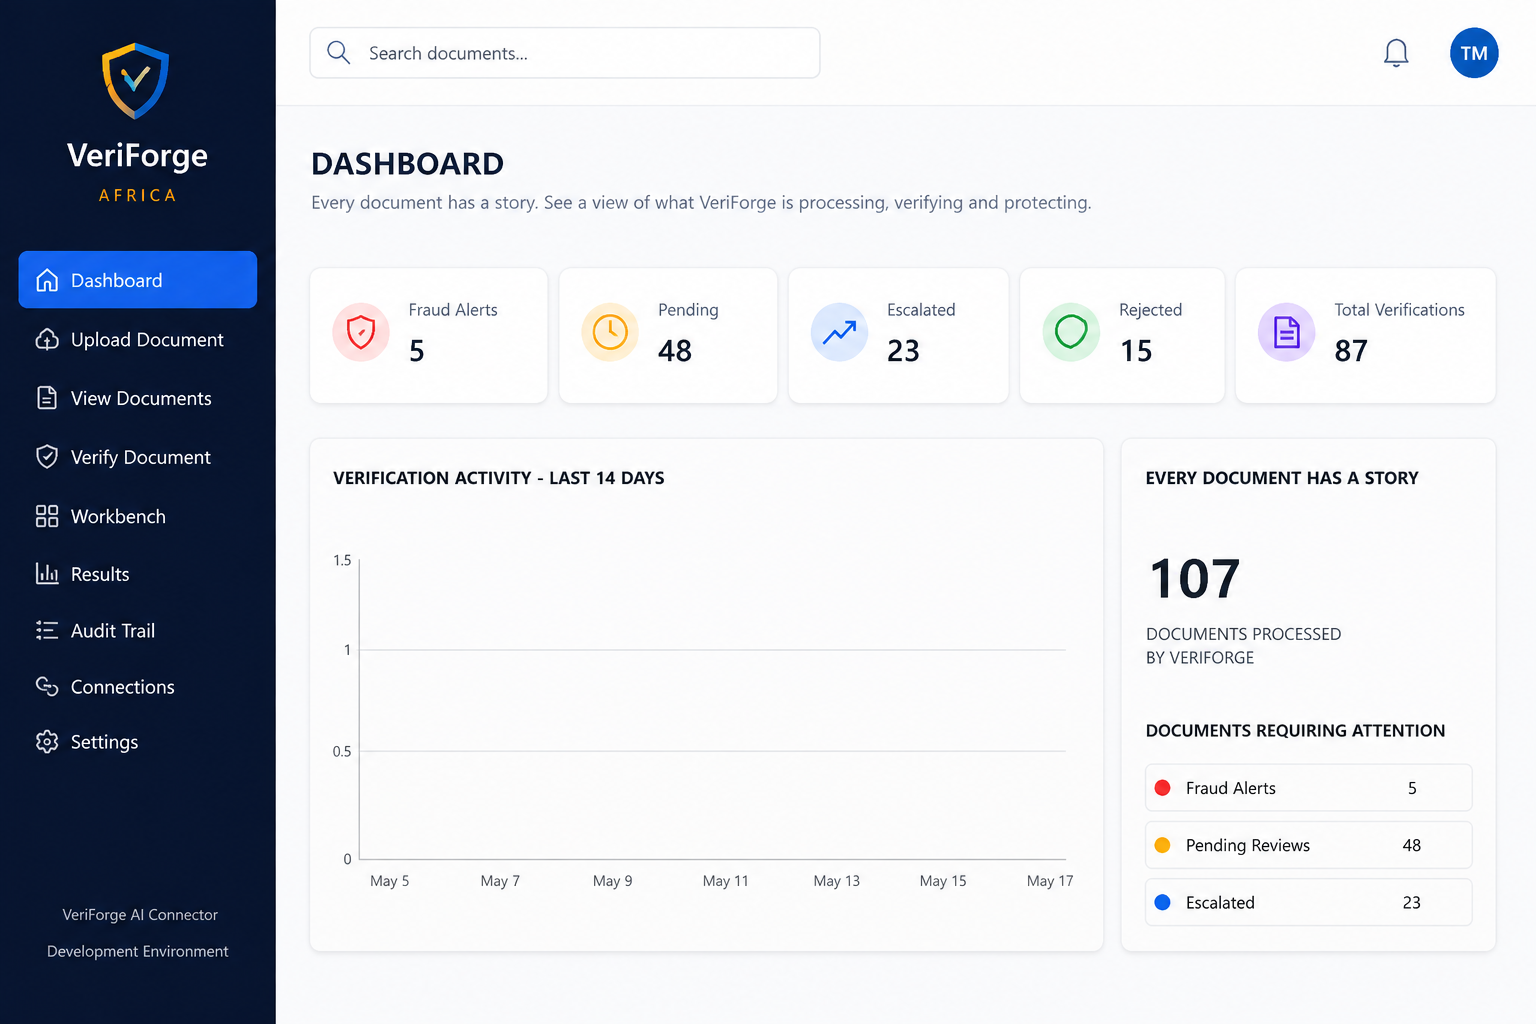Click the VeriForge shield logo
This screenshot has height=1024, width=1536.
(x=136, y=80)
